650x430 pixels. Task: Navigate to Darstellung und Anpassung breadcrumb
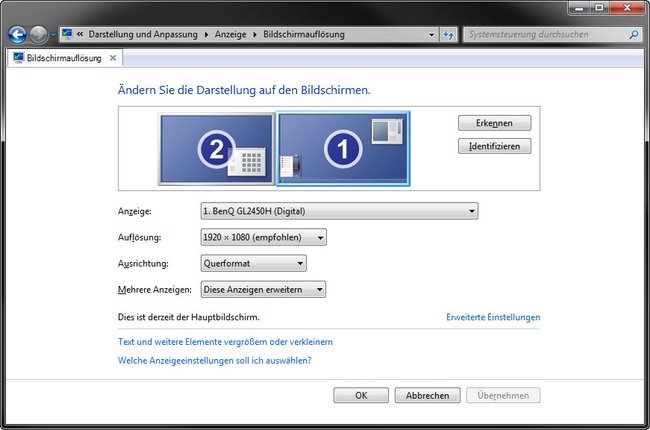click(x=143, y=34)
